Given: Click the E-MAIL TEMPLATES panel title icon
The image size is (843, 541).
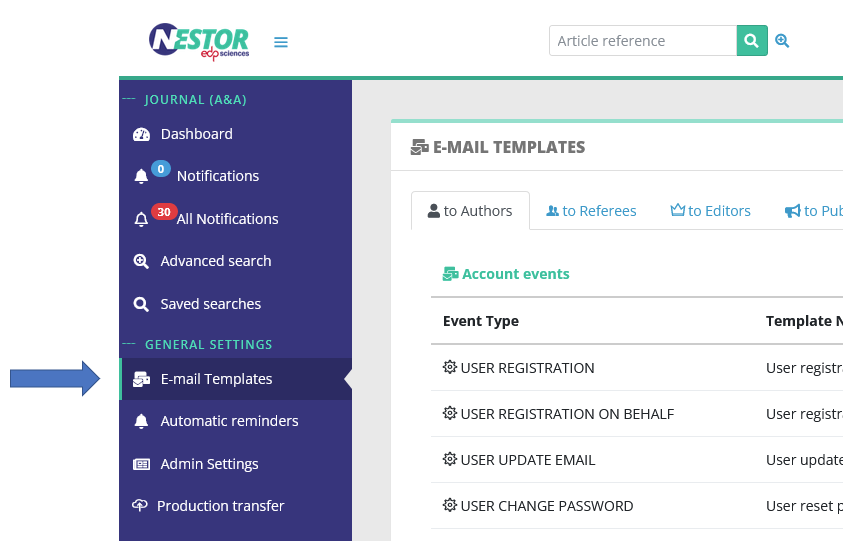Looking at the screenshot, I should (x=420, y=147).
